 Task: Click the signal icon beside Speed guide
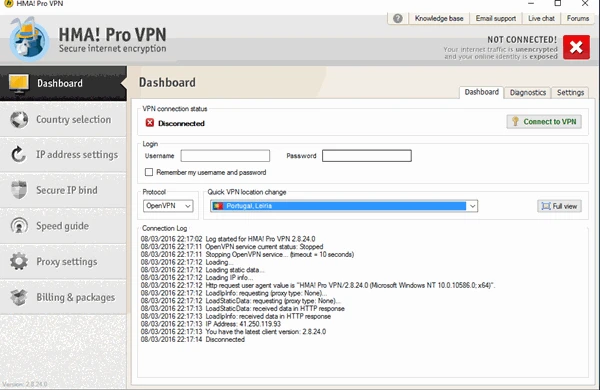[x=19, y=226]
